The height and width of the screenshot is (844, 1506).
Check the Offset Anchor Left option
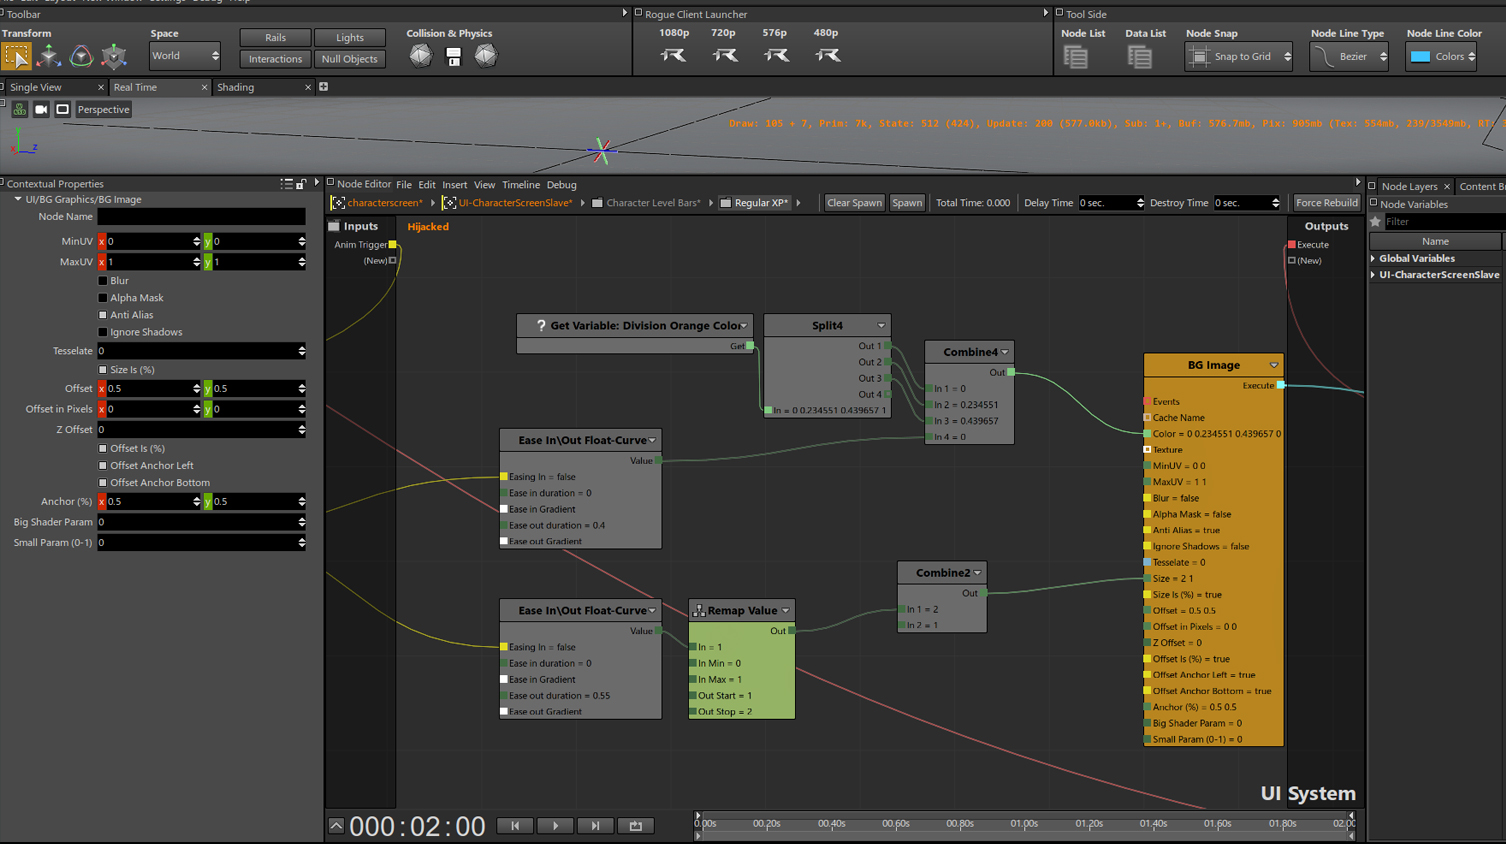coord(103,466)
